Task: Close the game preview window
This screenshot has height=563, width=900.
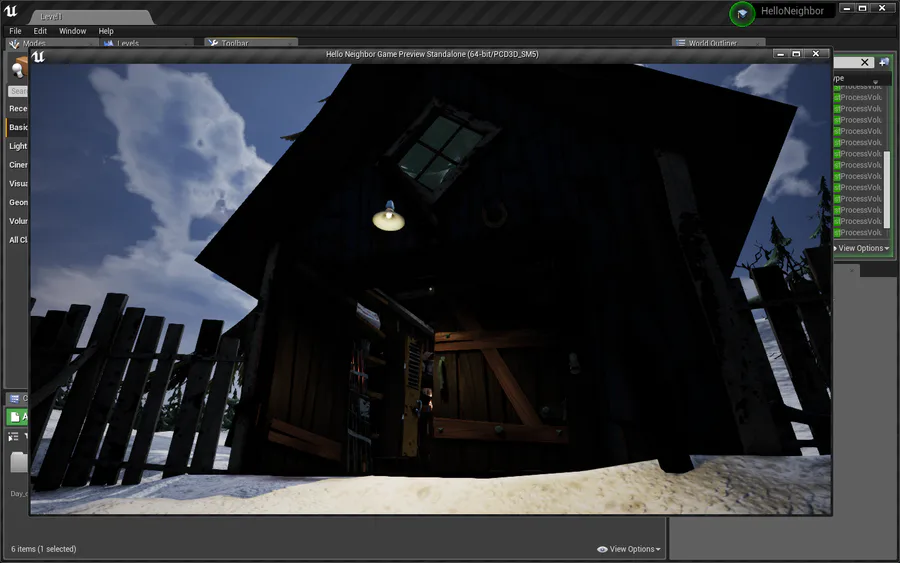Action: coord(816,54)
